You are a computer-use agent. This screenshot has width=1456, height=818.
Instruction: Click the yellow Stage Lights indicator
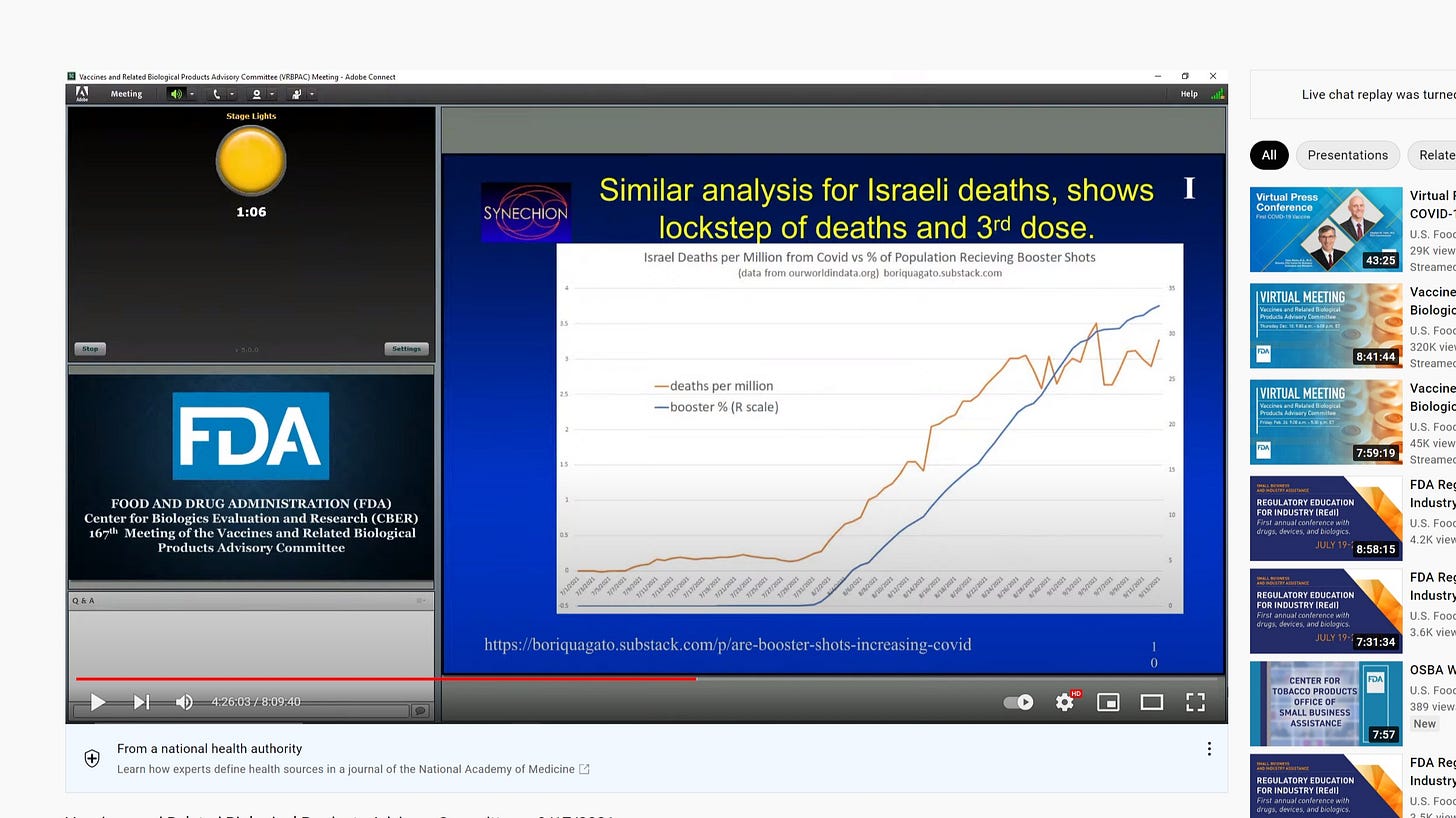(x=251, y=161)
